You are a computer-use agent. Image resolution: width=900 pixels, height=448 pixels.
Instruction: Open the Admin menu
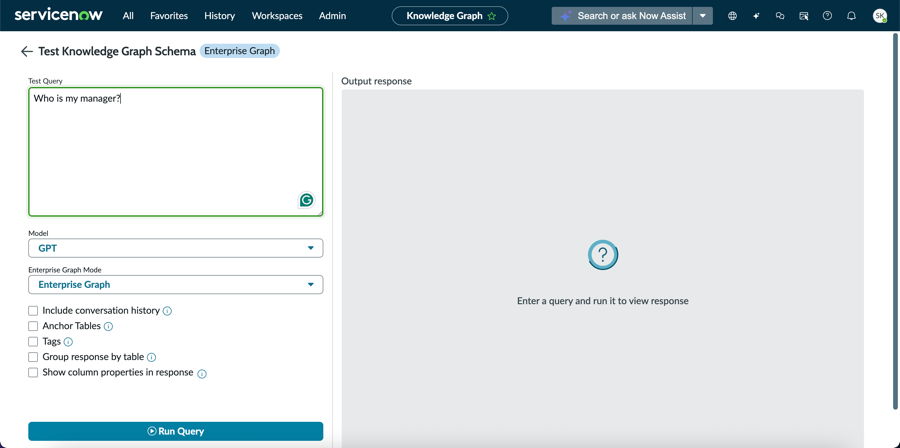point(332,16)
